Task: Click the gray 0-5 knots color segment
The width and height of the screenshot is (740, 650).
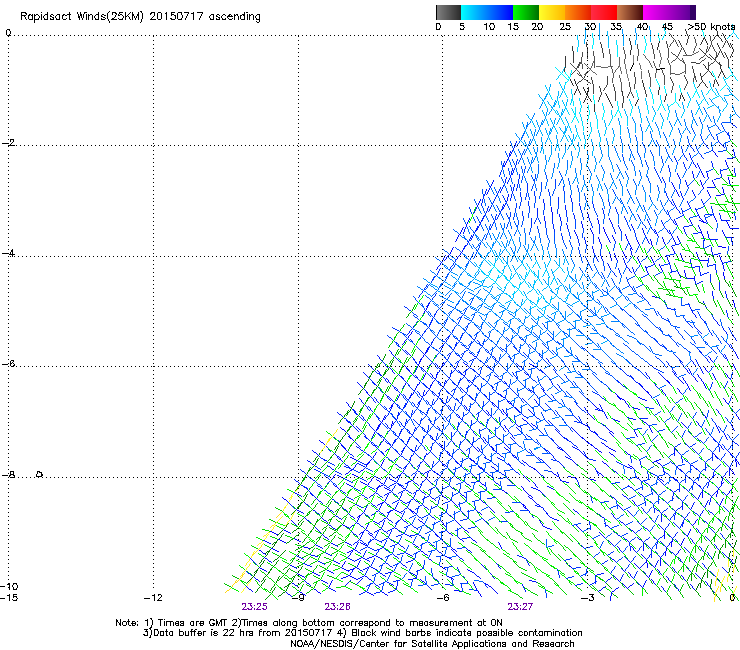Action: pyautogui.click(x=448, y=12)
